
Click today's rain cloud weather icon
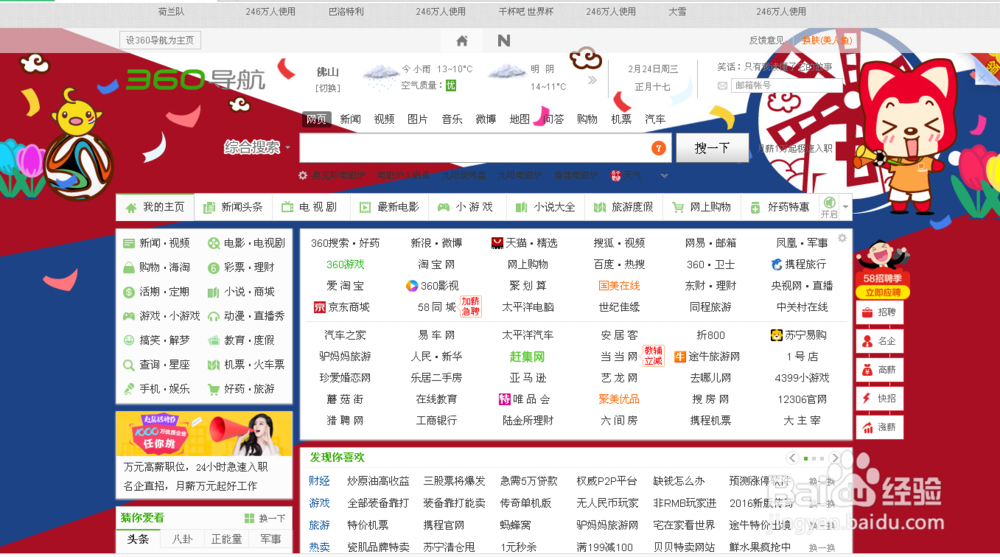pyautogui.click(x=380, y=77)
